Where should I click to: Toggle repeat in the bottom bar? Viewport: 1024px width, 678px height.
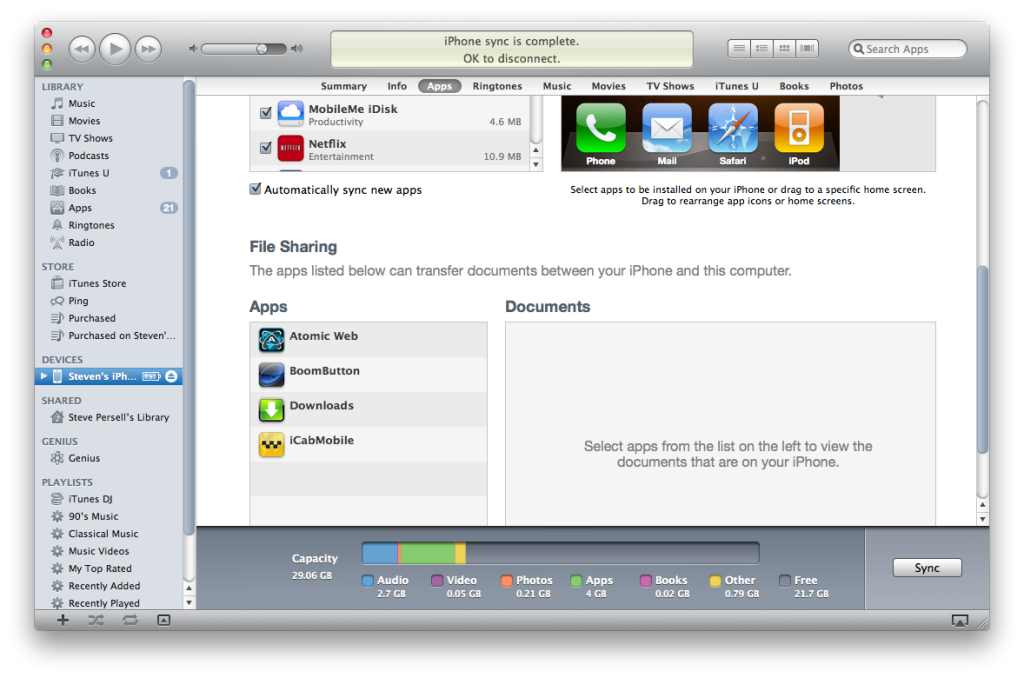(x=130, y=620)
